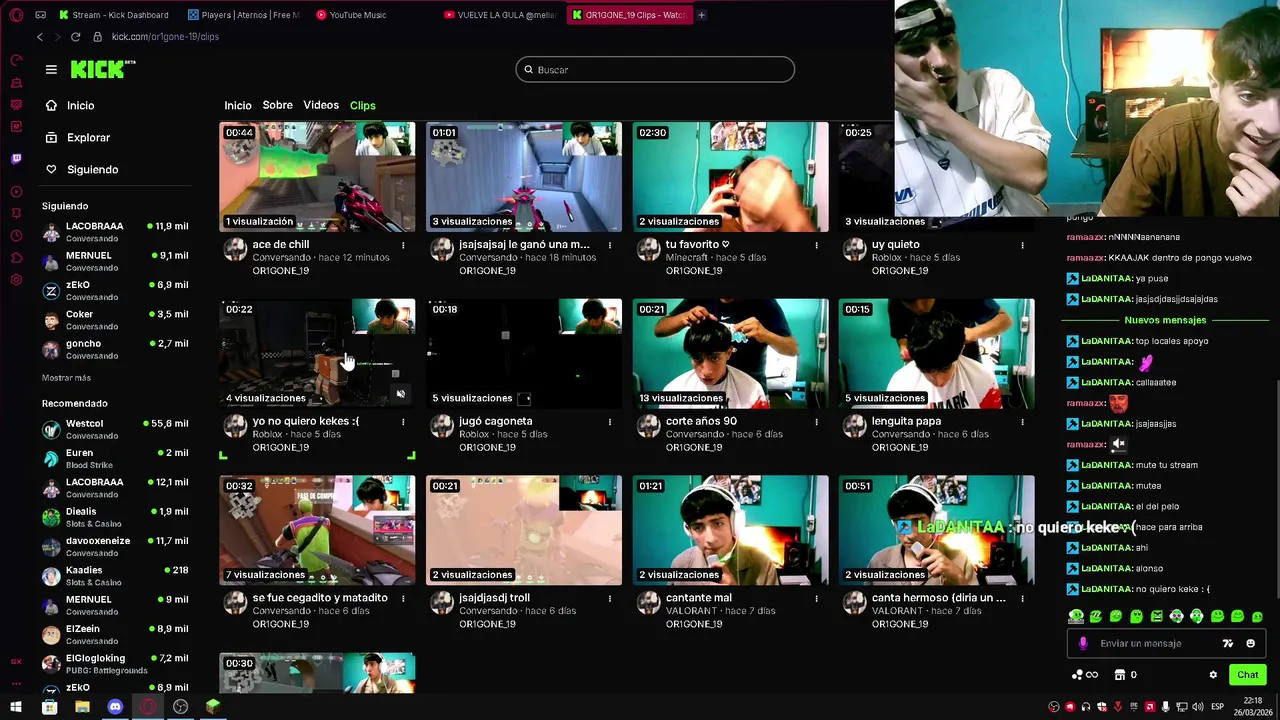The width and height of the screenshot is (1280, 720).
Task: Click ESP language indicator in system tray
Action: [x=1217, y=707]
